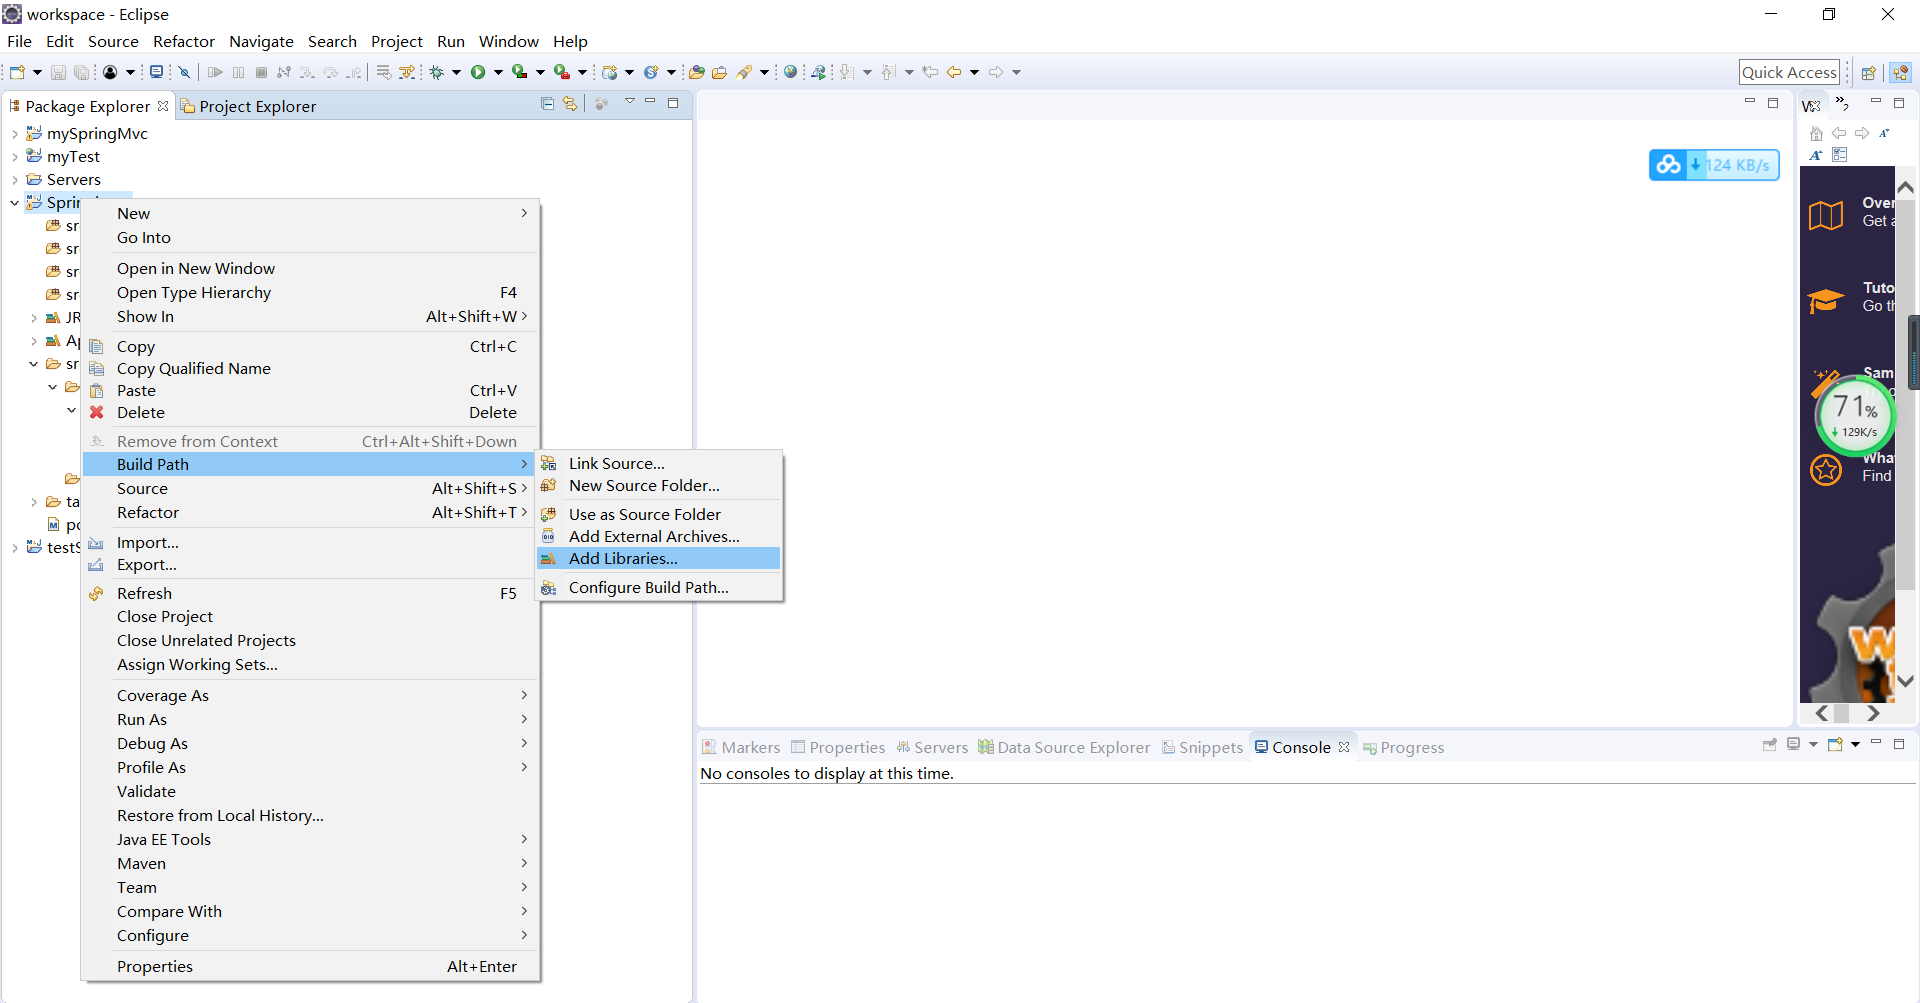Click the blue cloud download speed widget
The width and height of the screenshot is (1920, 1003).
click(x=1714, y=165)
